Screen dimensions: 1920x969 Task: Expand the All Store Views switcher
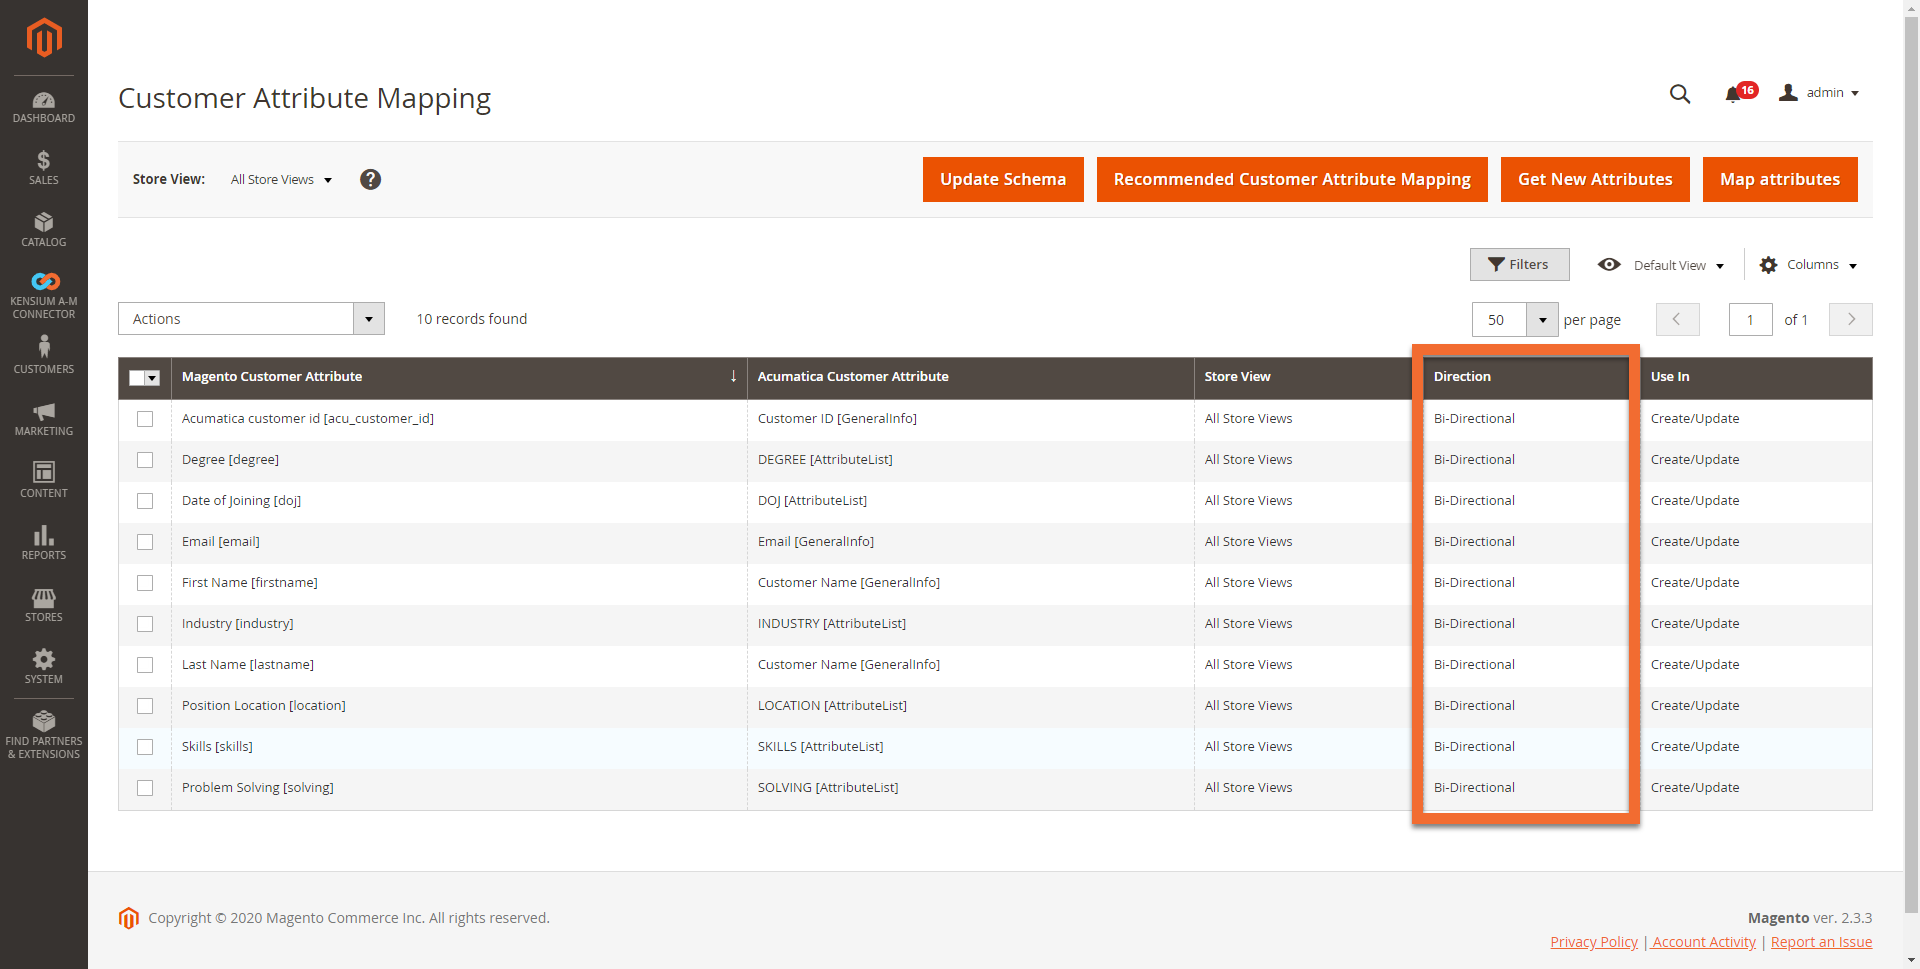click(281, 180)
